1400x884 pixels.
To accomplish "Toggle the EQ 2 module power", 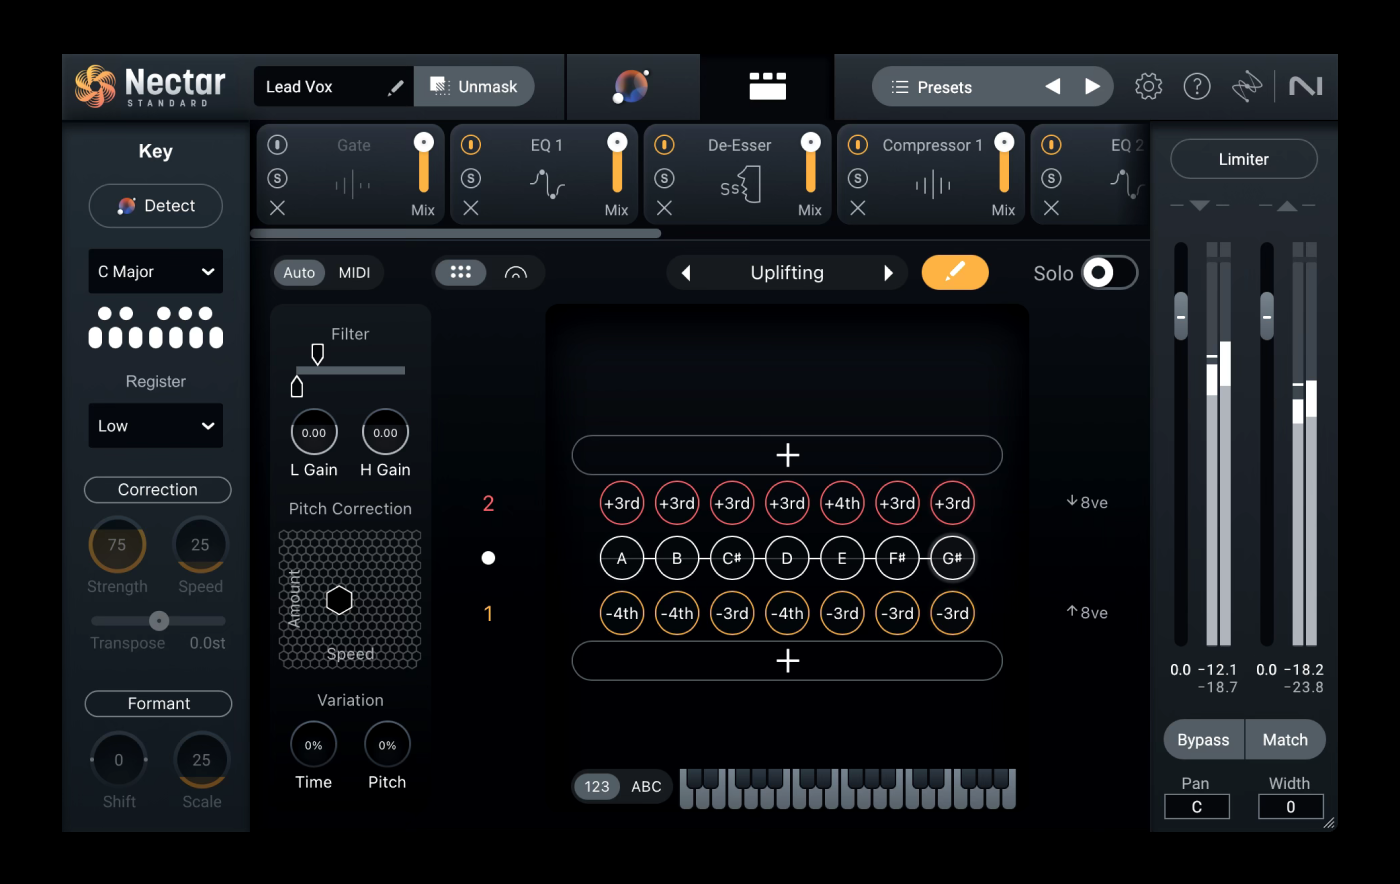I will point(1051,145).
